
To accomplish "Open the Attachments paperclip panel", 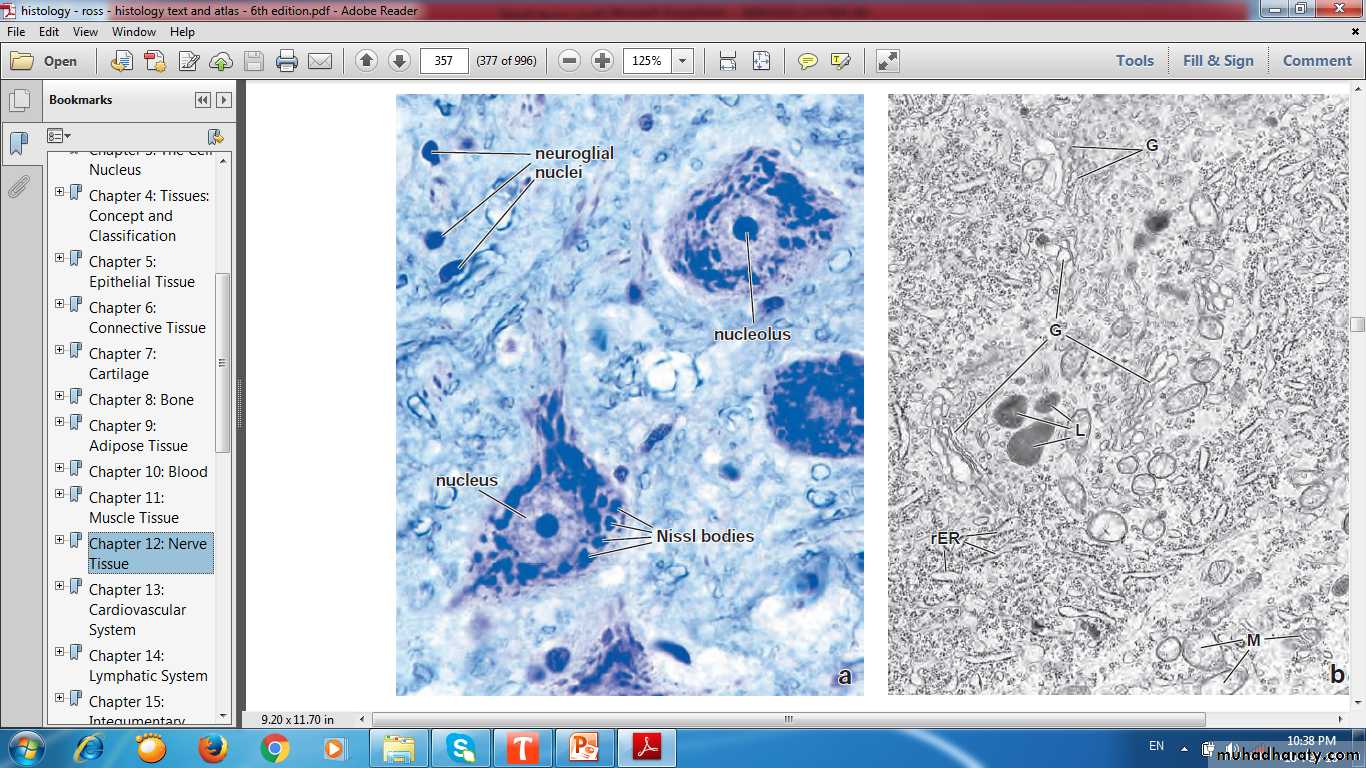I will click(x=18, y=187).
